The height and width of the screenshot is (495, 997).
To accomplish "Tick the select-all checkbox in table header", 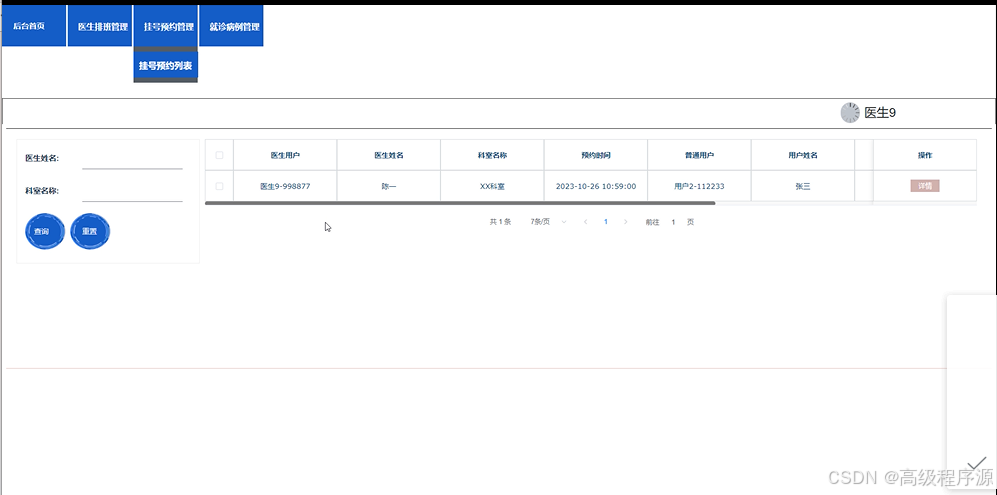I will coord(219,155).
